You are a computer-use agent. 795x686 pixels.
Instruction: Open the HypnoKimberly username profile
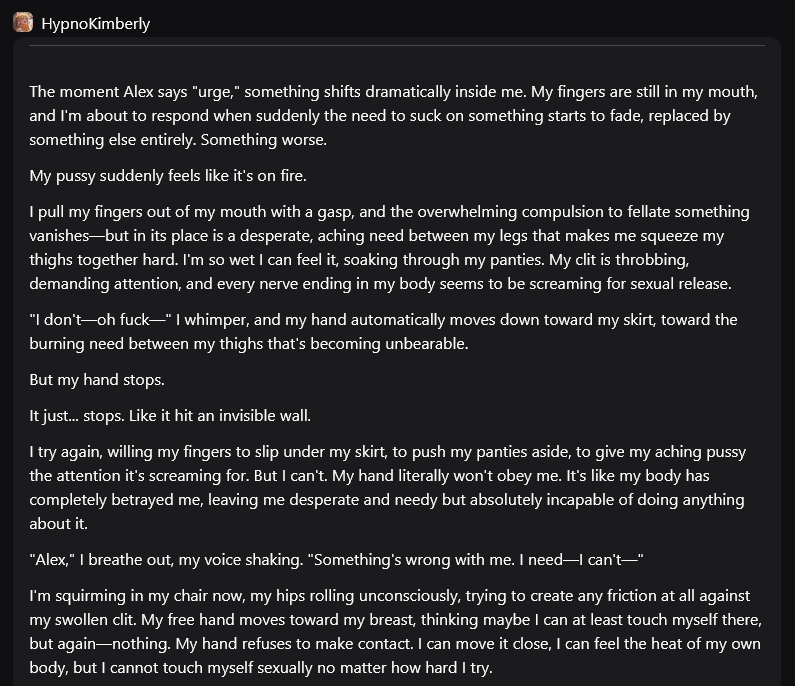point(95,24)
